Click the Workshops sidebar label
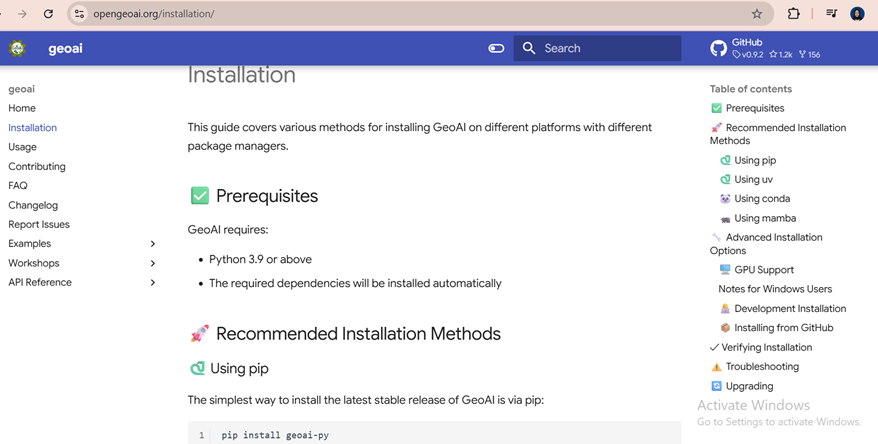Image resolution: width=878 pixels, height=444 pixels. point(34,263)
